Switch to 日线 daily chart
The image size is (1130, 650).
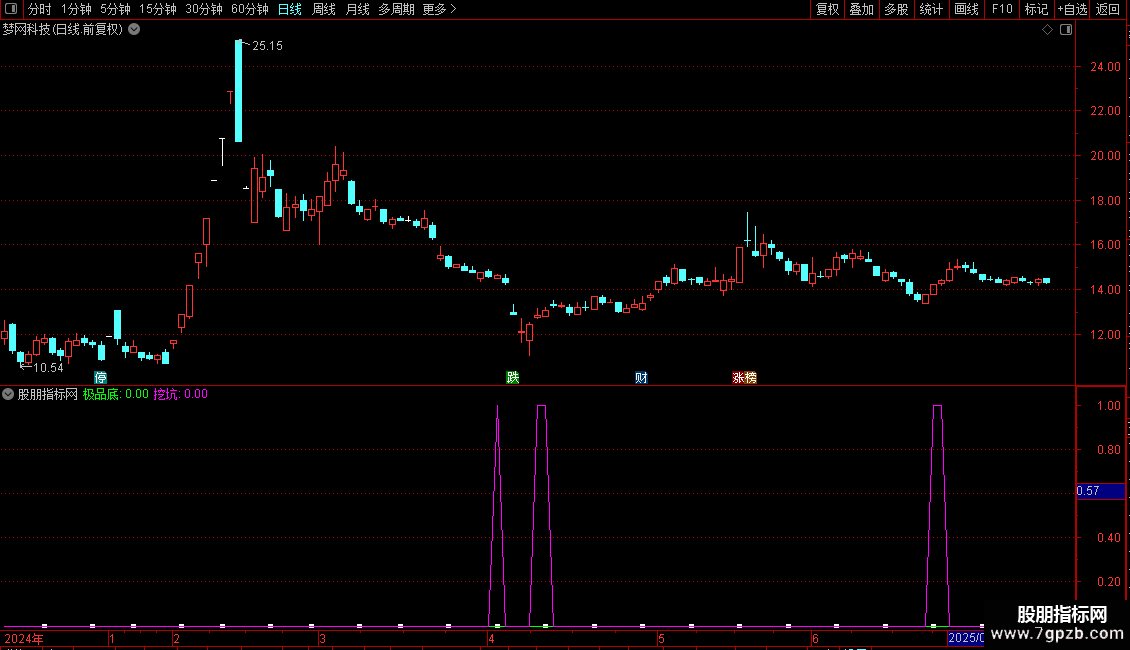(290, 9)
